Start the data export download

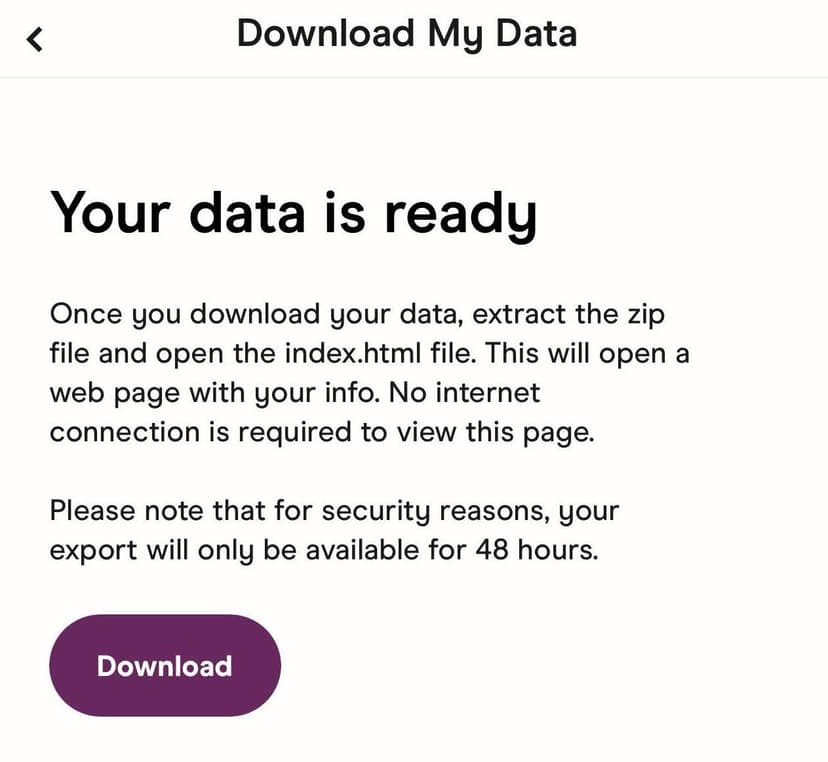165,665
